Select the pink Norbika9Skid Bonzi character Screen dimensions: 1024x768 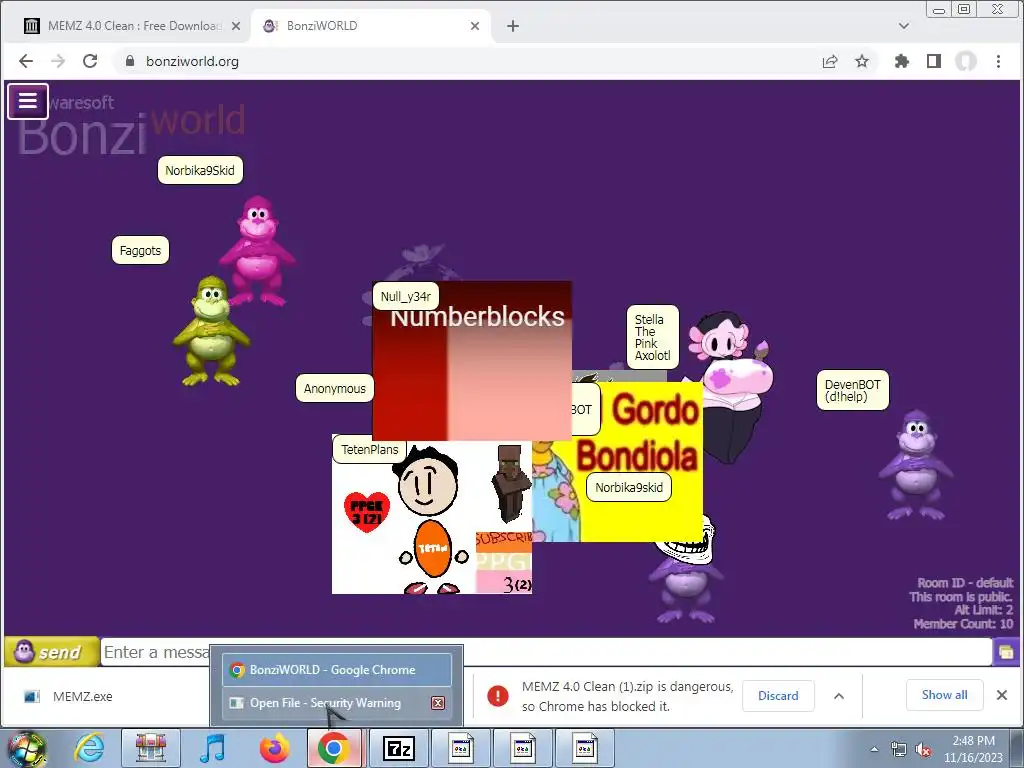[257, 251]
